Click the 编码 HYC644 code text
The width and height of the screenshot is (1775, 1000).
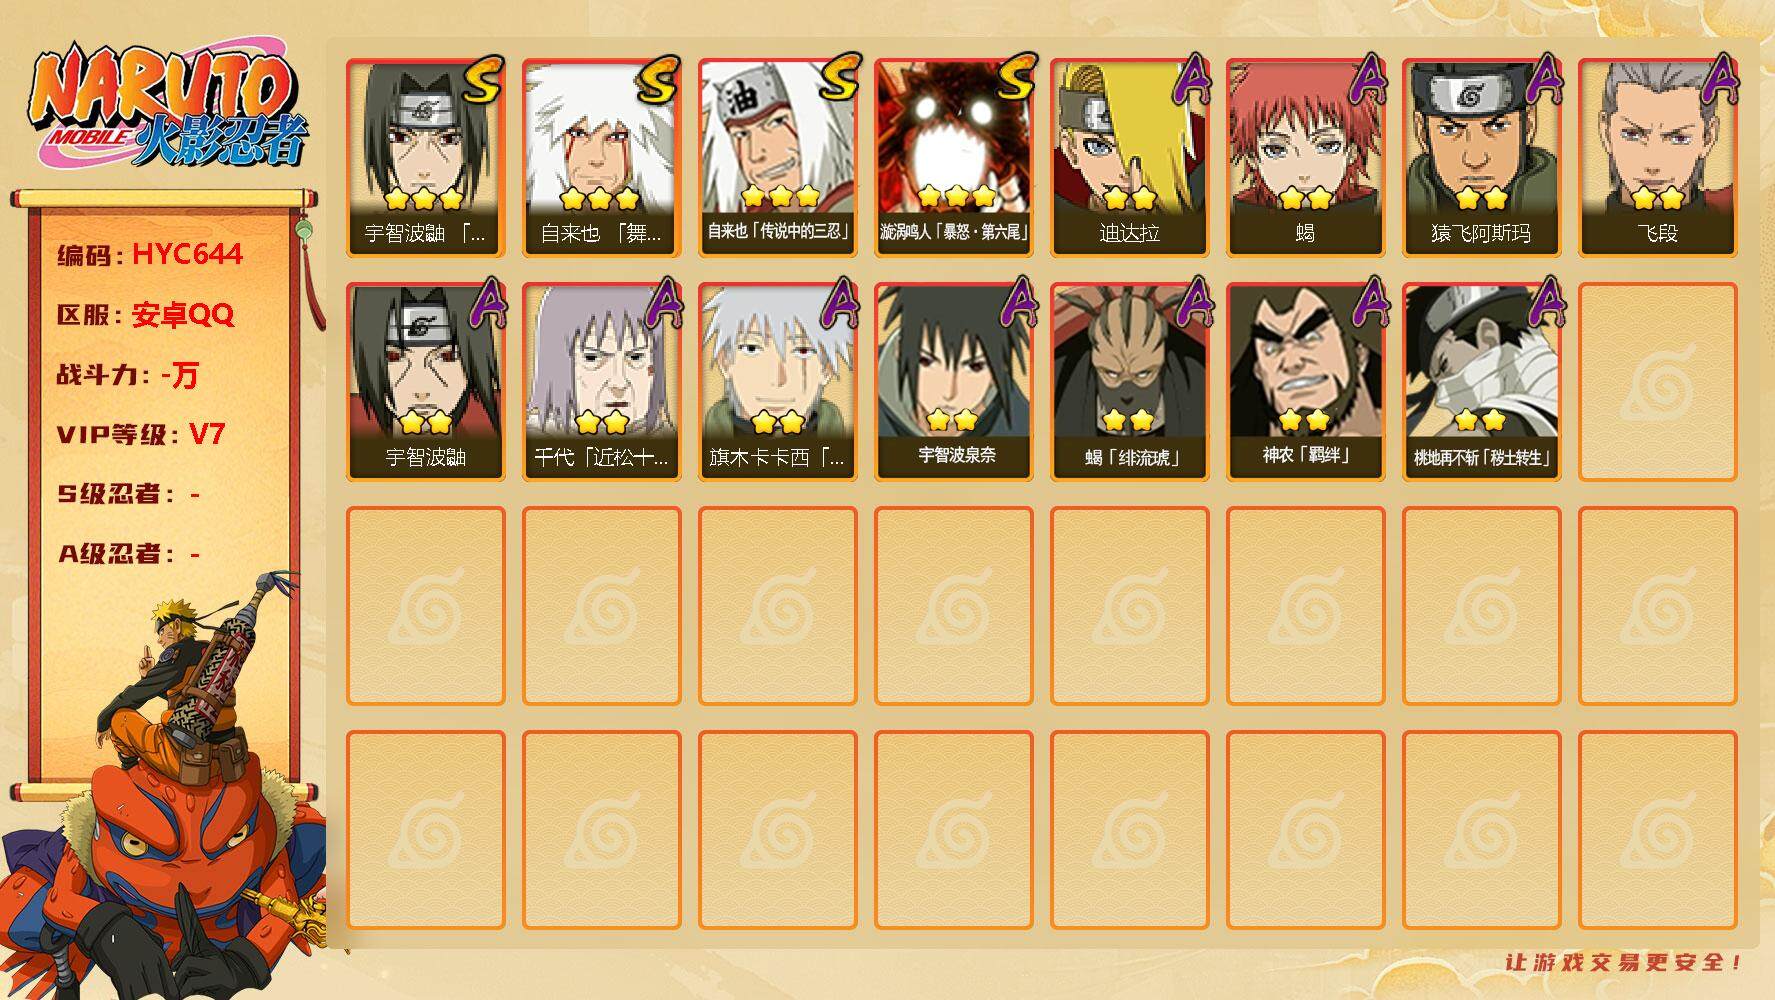click(x=150, y=255)
